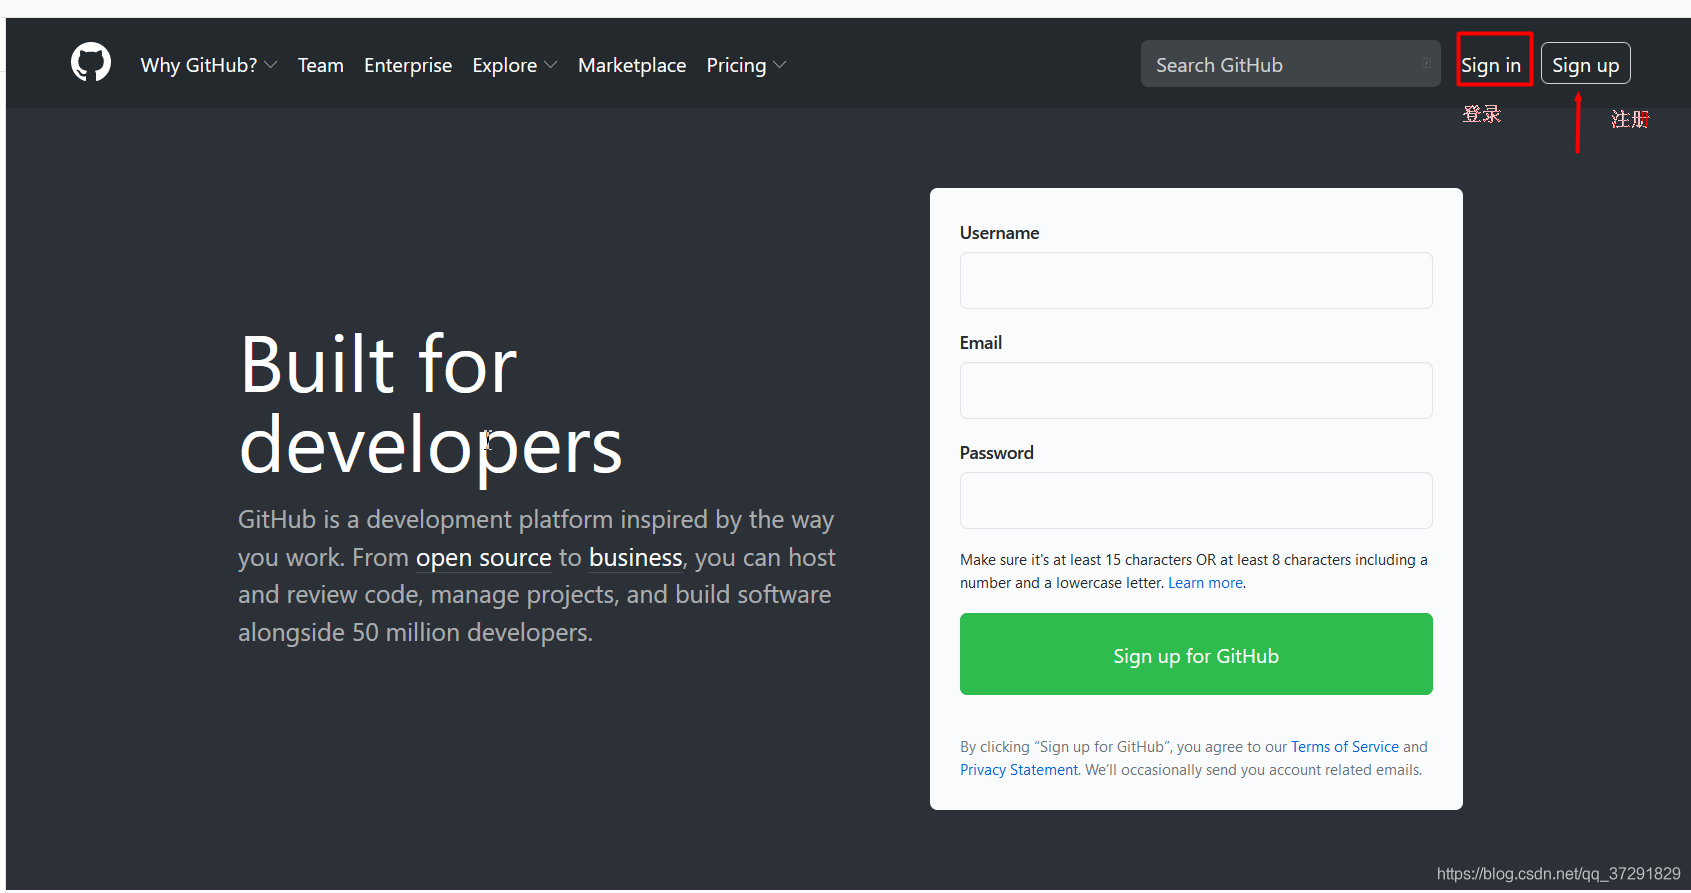
Task: Open the Privacy Statement link
Action: coord(1019,770)
